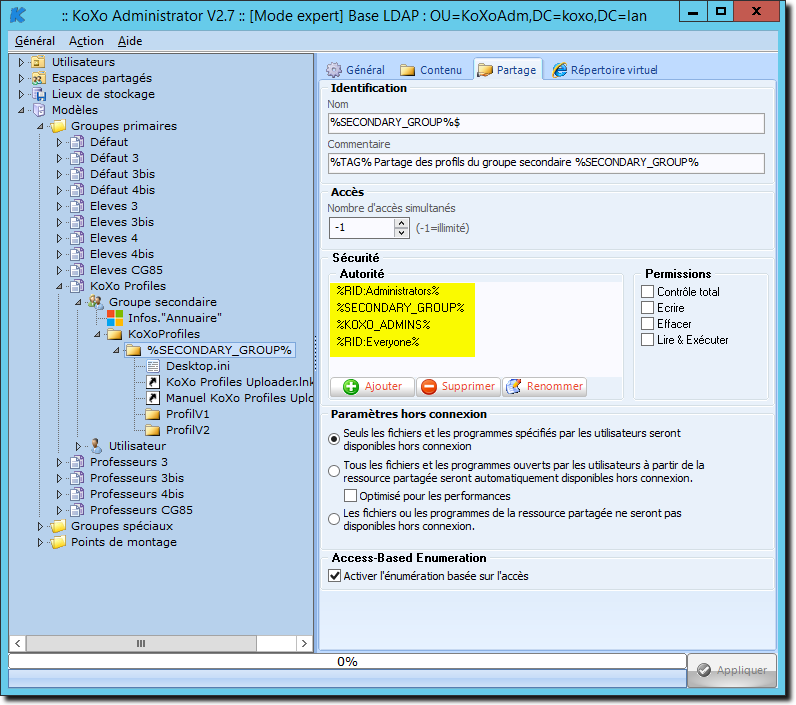Click the Utilisateur person icon
796x705 pixels.
[96, 446]
